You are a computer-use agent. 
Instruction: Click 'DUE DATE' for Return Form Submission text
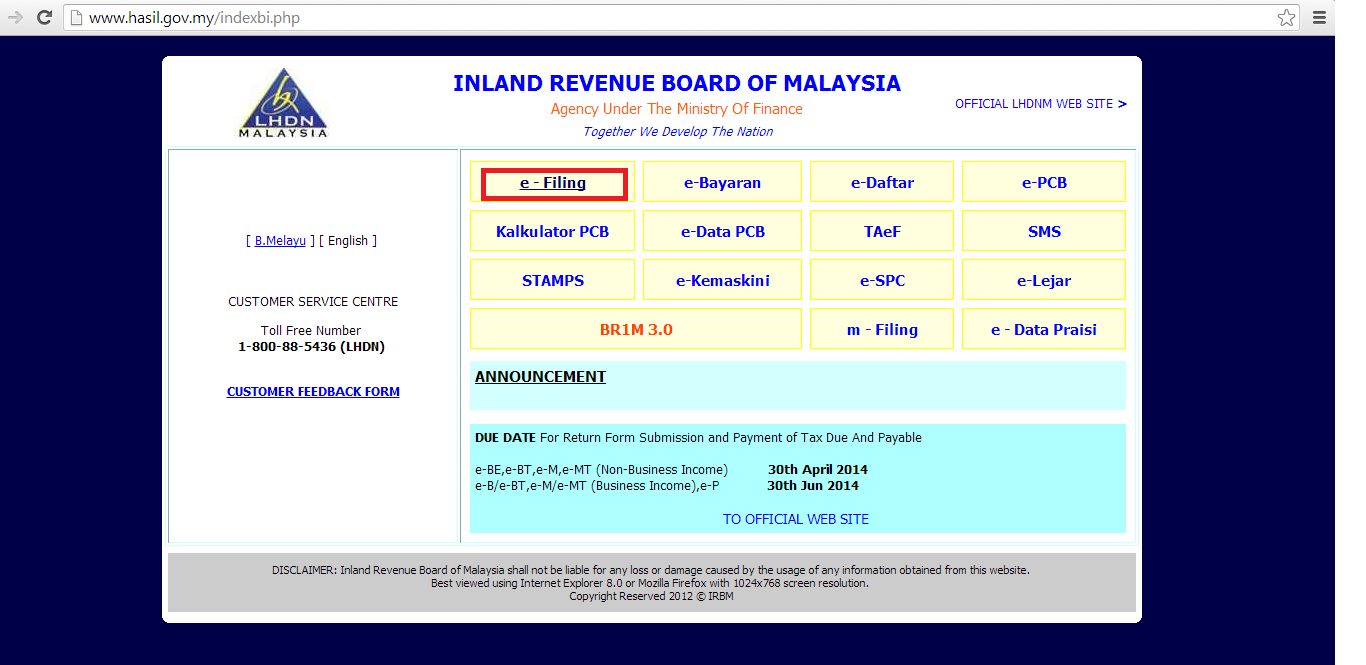coord(698,438)
